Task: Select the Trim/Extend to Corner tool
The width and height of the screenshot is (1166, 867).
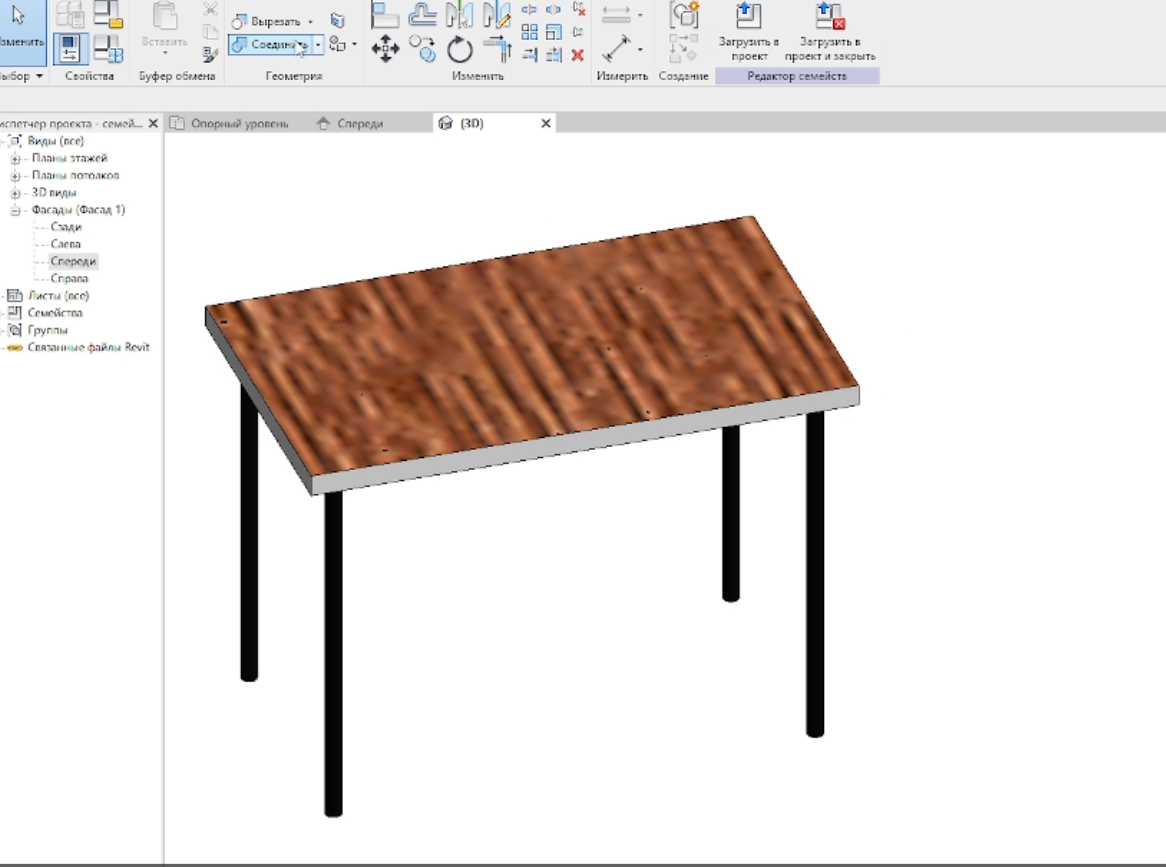Action: (497, 50)
